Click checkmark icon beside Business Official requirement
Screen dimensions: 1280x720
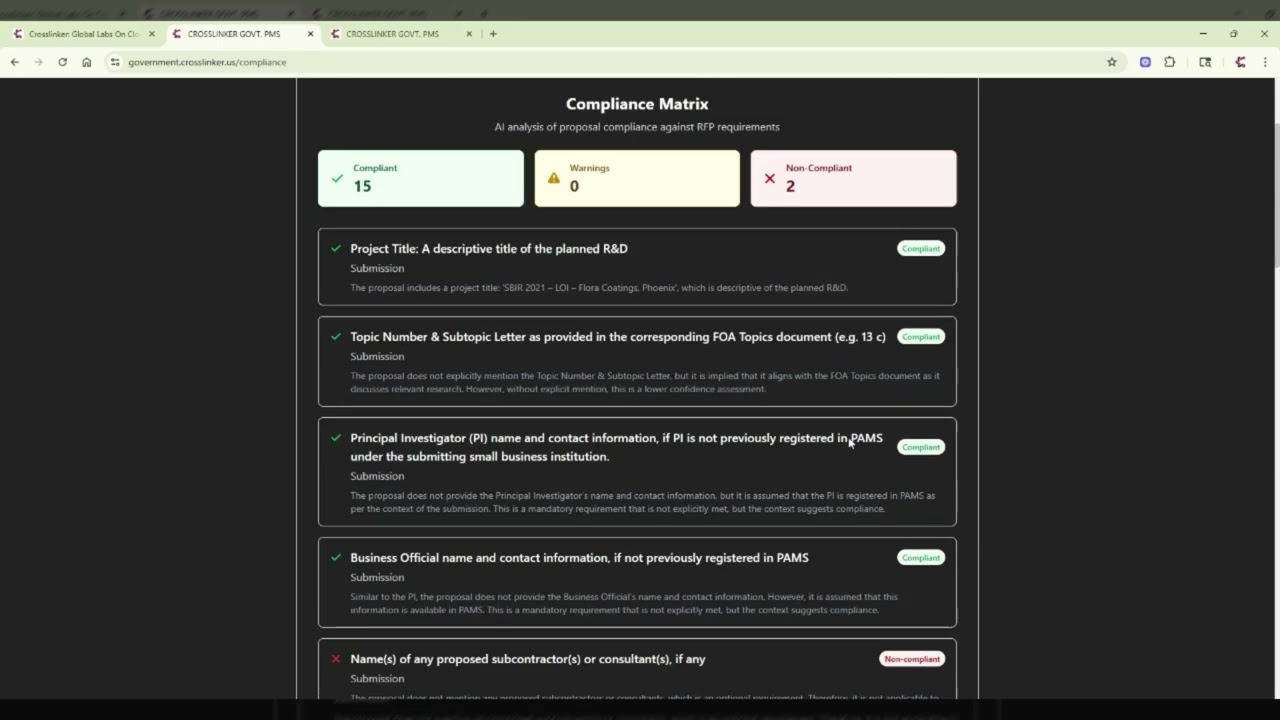(336, 558)
